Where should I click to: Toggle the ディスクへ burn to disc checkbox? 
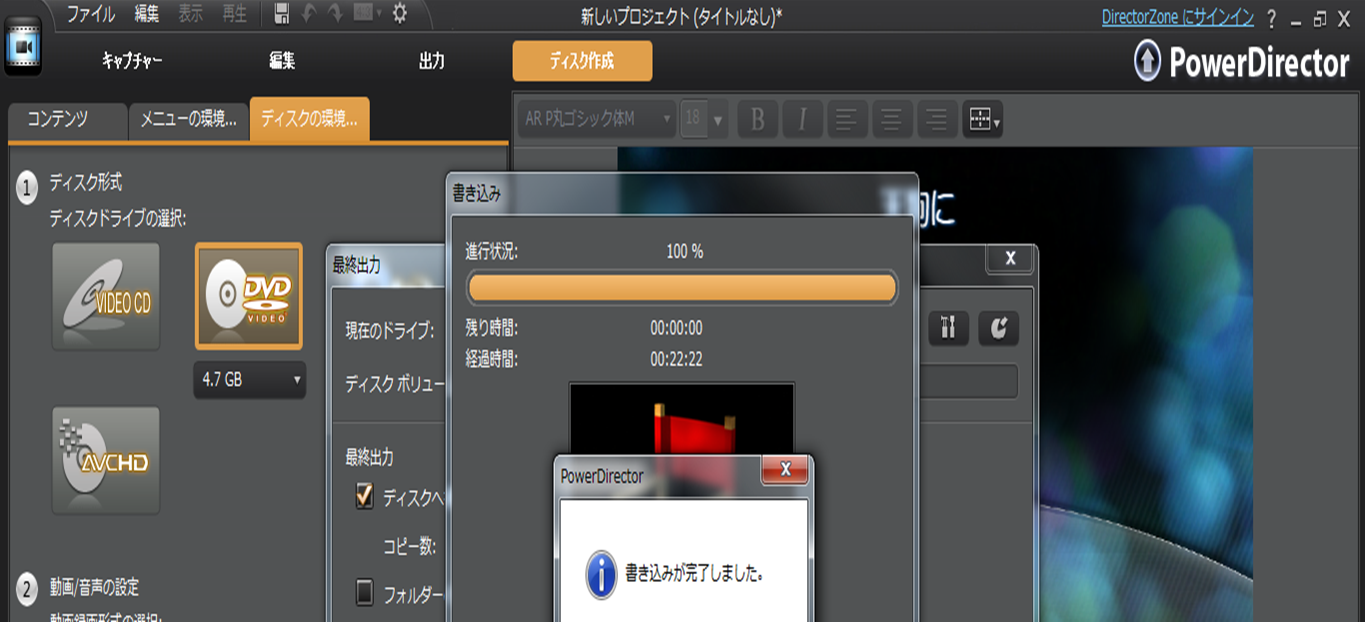(365, 497)
